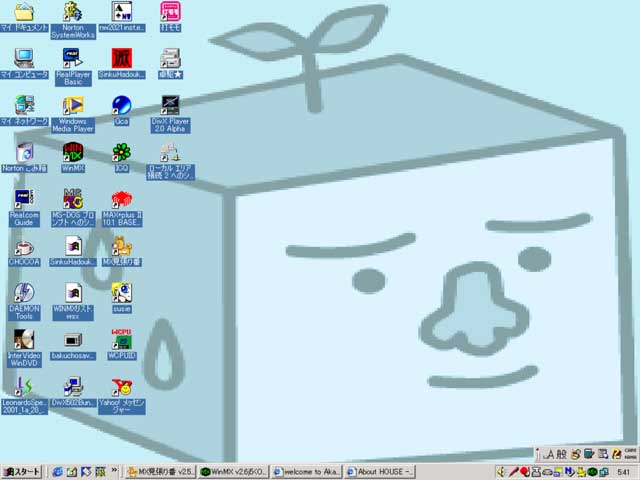Screen dimensions: 640x480
Task: Click the susie desktop icon
Action: tap(121, 292)
